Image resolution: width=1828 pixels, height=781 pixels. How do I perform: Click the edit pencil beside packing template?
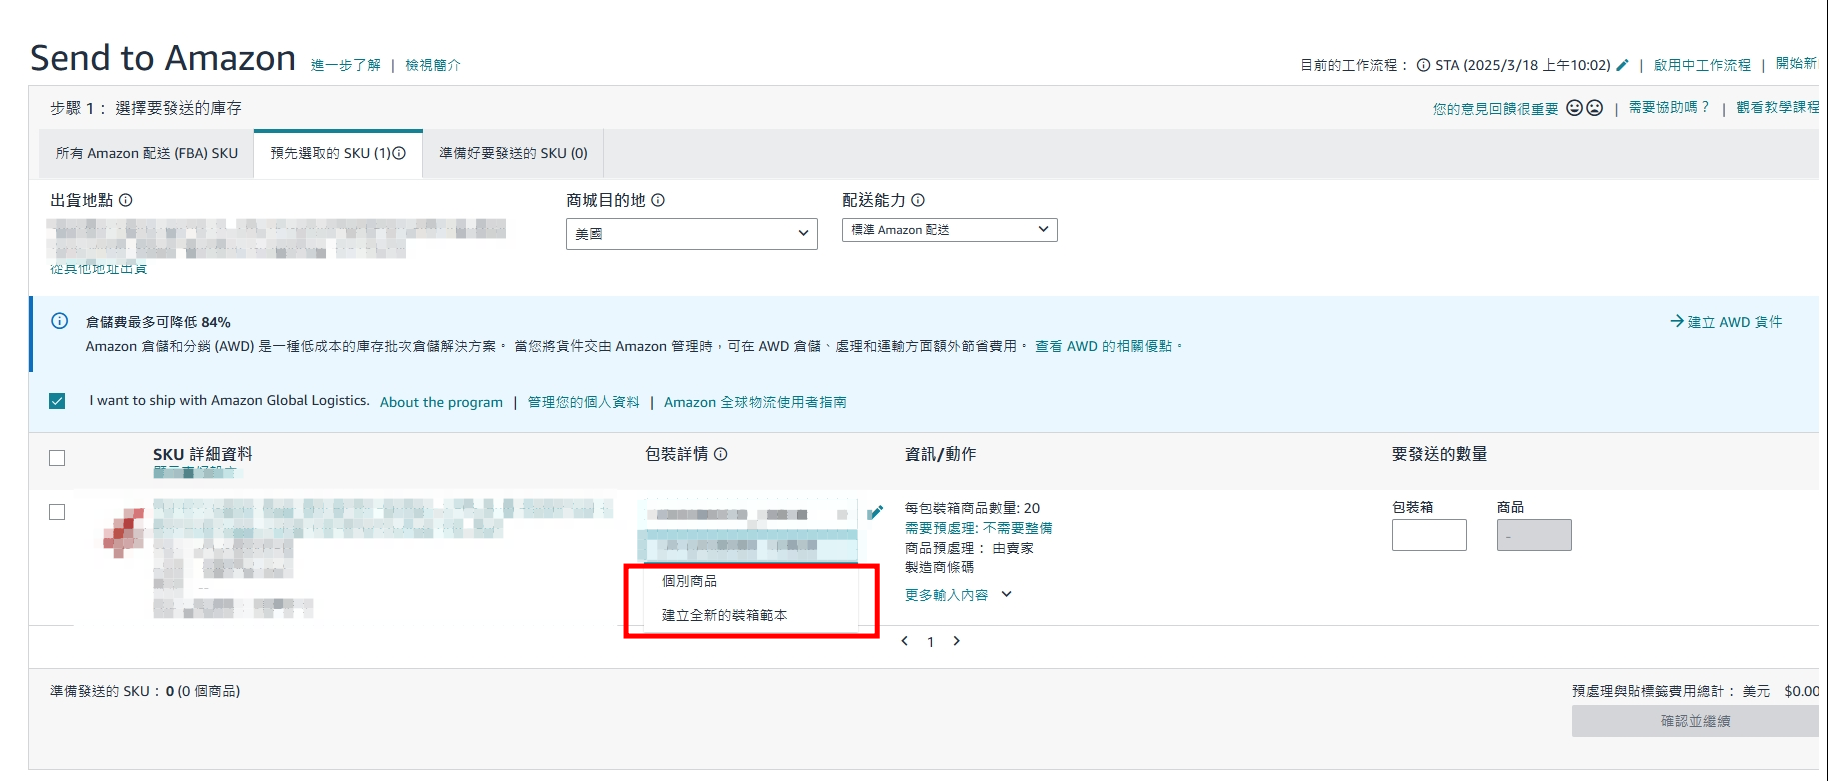875,512
